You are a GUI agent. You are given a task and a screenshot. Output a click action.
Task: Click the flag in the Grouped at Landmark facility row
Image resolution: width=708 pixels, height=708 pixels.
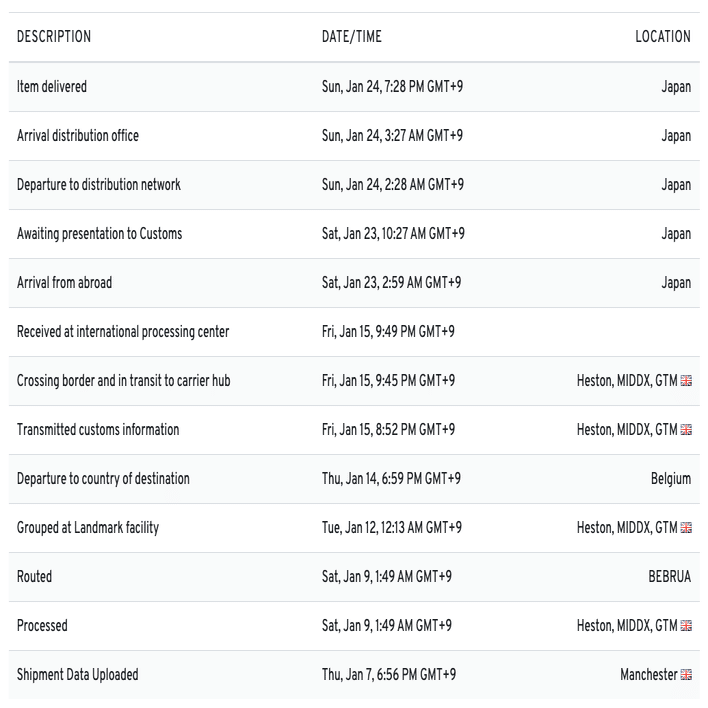pos(685,528)
